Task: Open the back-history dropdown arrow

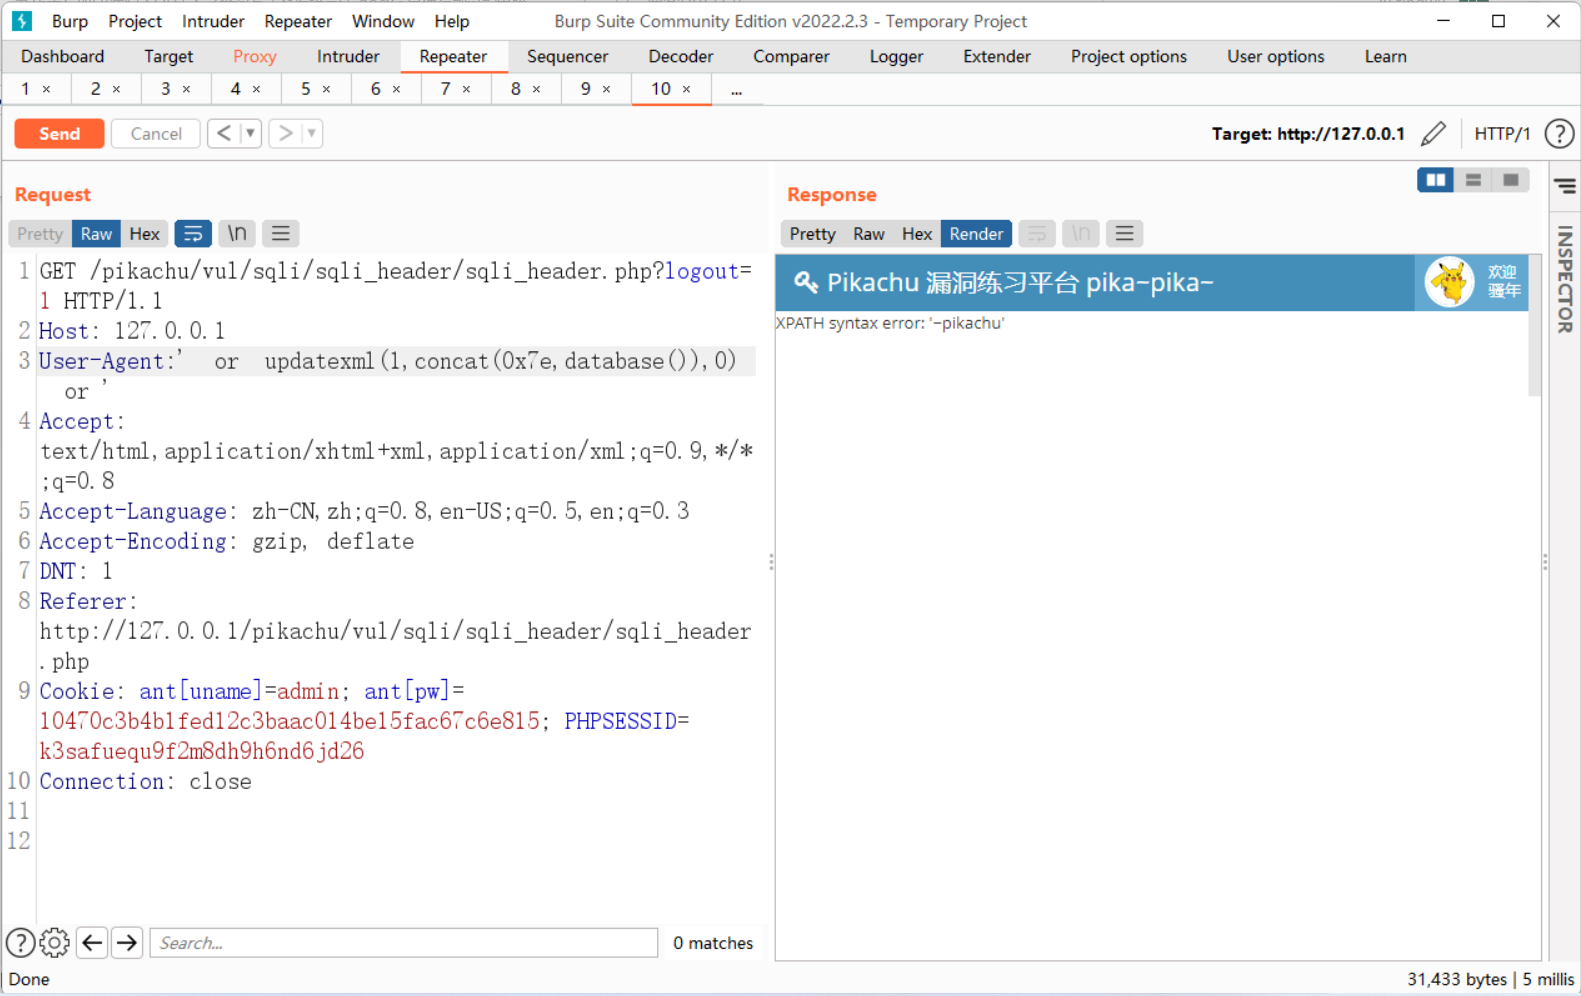Action: 251,133
